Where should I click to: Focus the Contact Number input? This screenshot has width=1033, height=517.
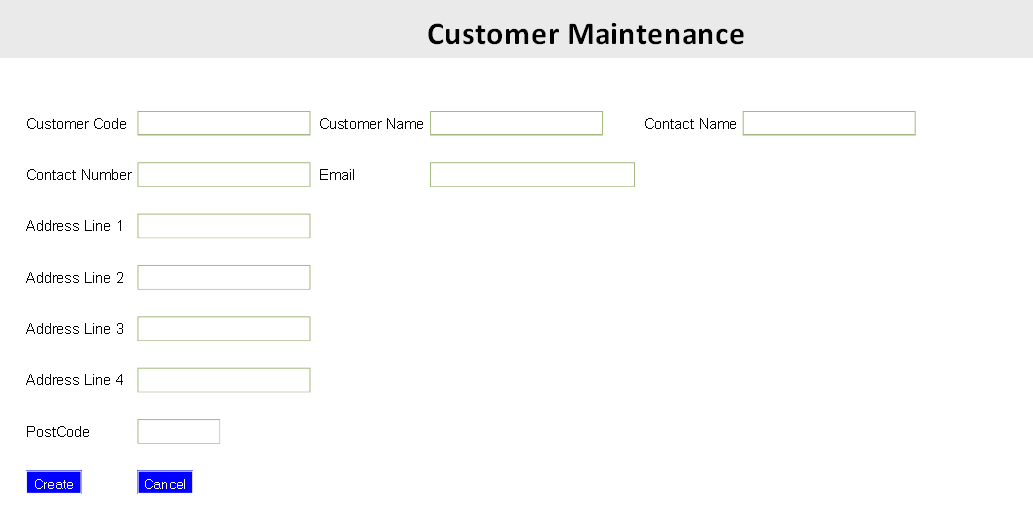point(224,175)
